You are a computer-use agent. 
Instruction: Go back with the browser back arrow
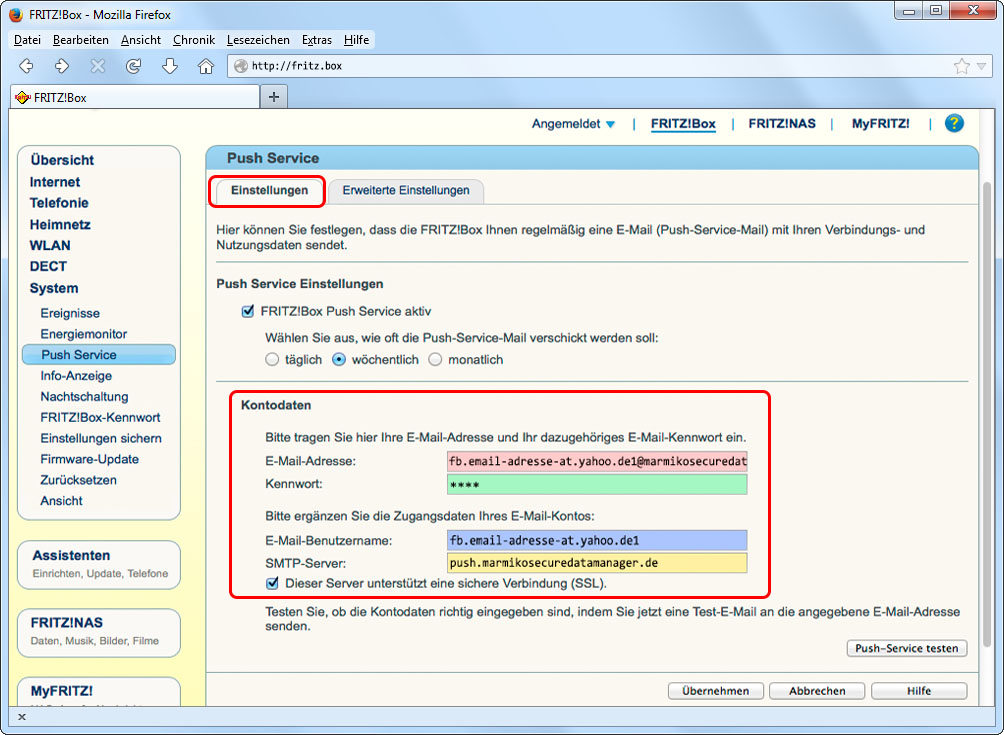click(26, 66)
